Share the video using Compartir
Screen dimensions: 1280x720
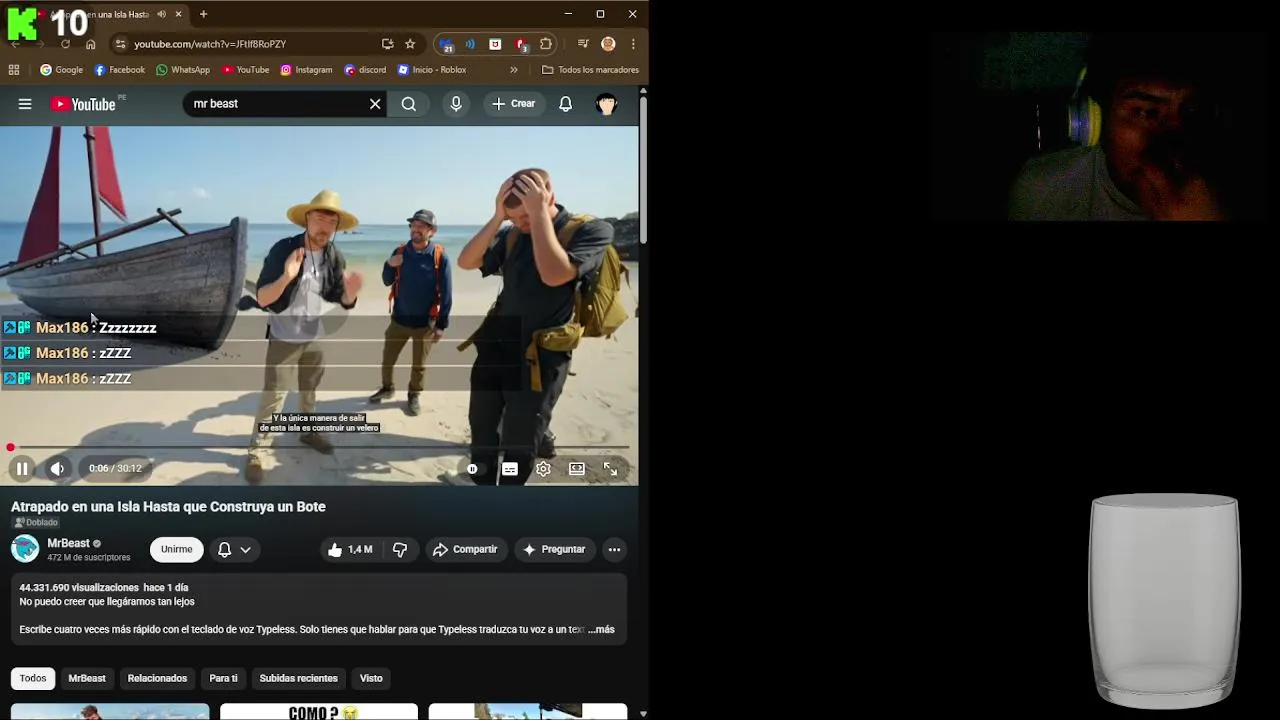[465, 549]
